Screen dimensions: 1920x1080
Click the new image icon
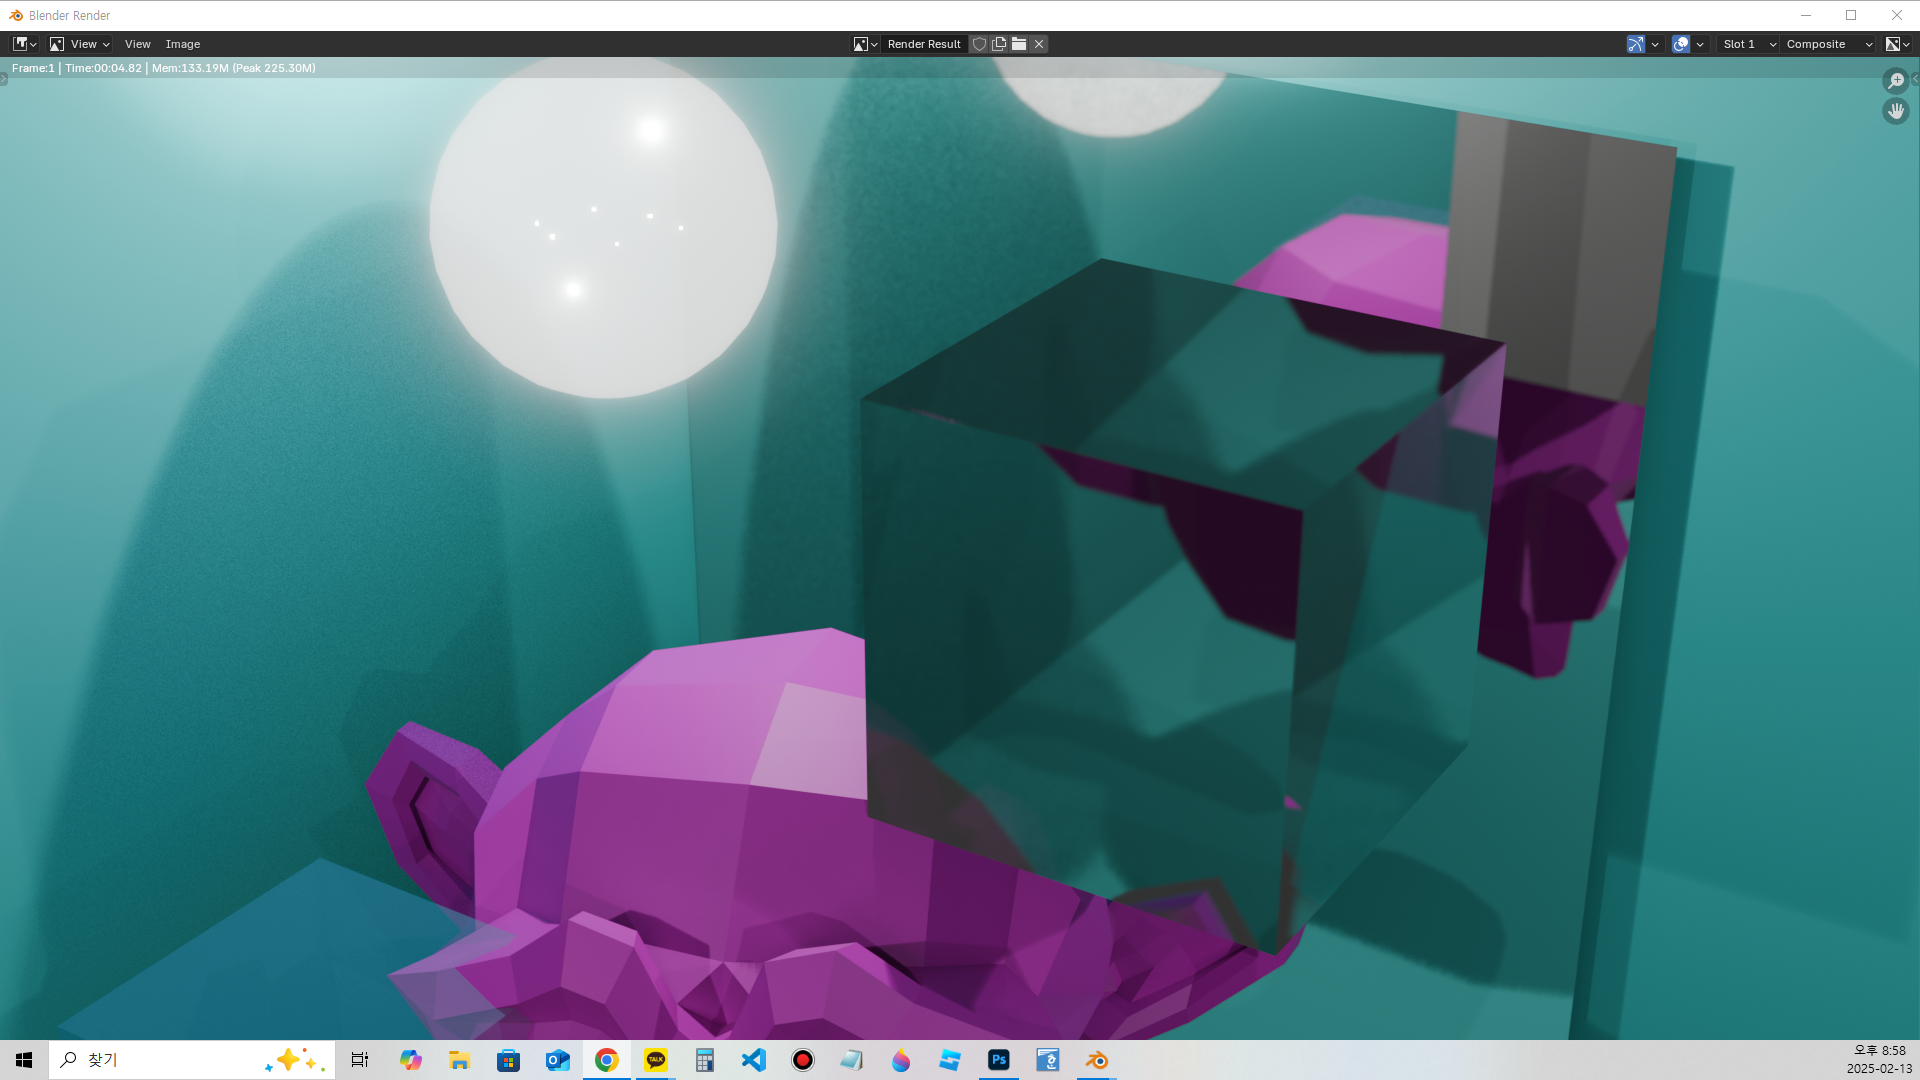998,44
